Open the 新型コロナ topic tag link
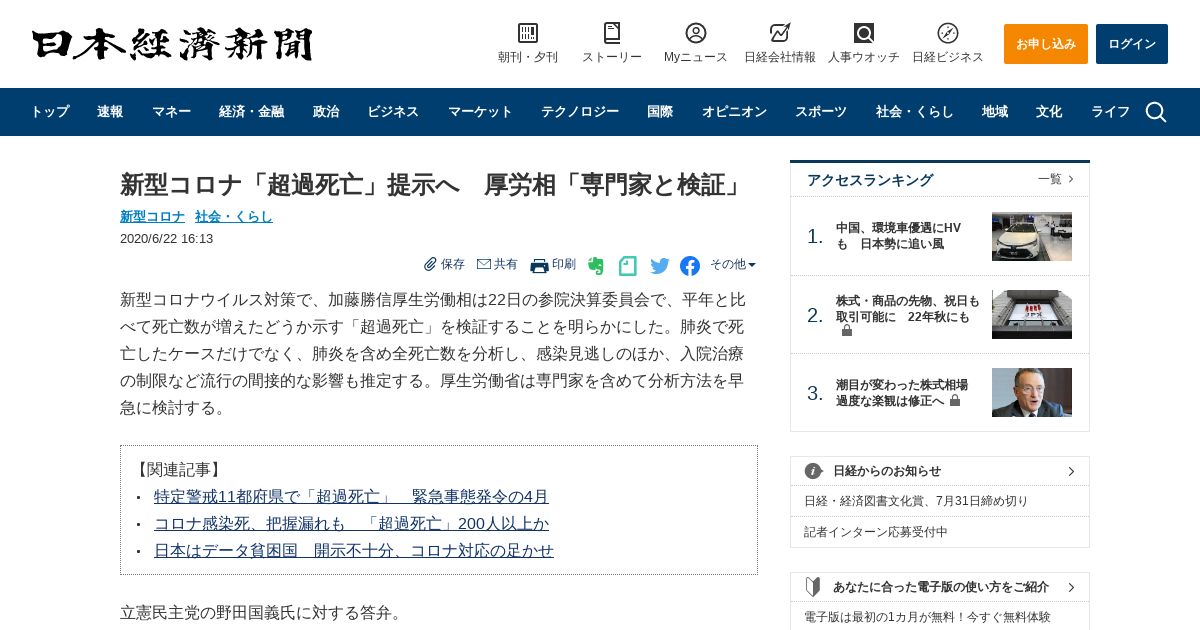The image size is (1200, 630). point(152,216)
